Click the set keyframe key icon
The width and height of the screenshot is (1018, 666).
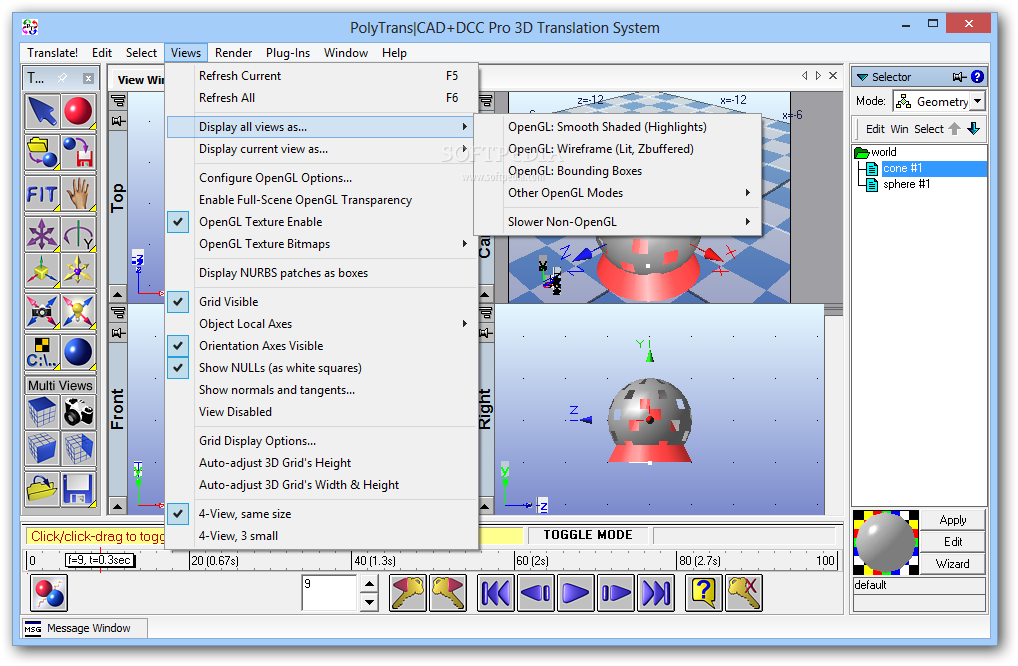click(408, 593)
